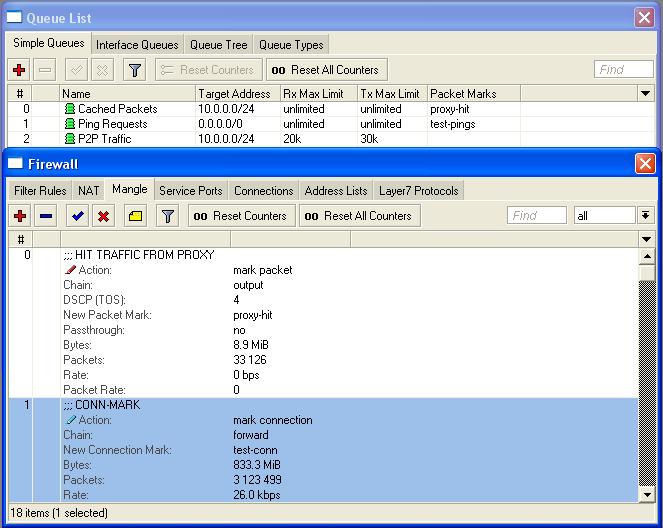
Task: Expand the Queue List column selector arrow
Action: (x=647, y=93)
